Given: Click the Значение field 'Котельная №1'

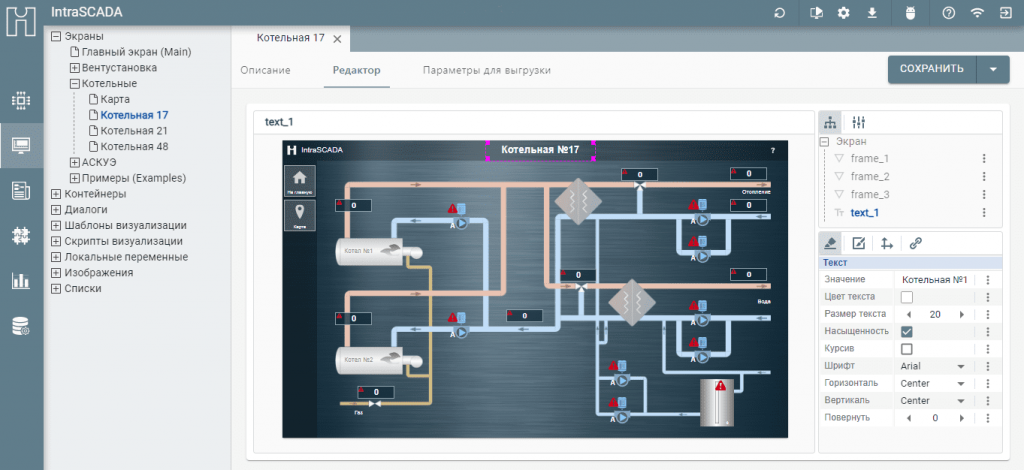Looking at the screenshot, I should point(935,279).
